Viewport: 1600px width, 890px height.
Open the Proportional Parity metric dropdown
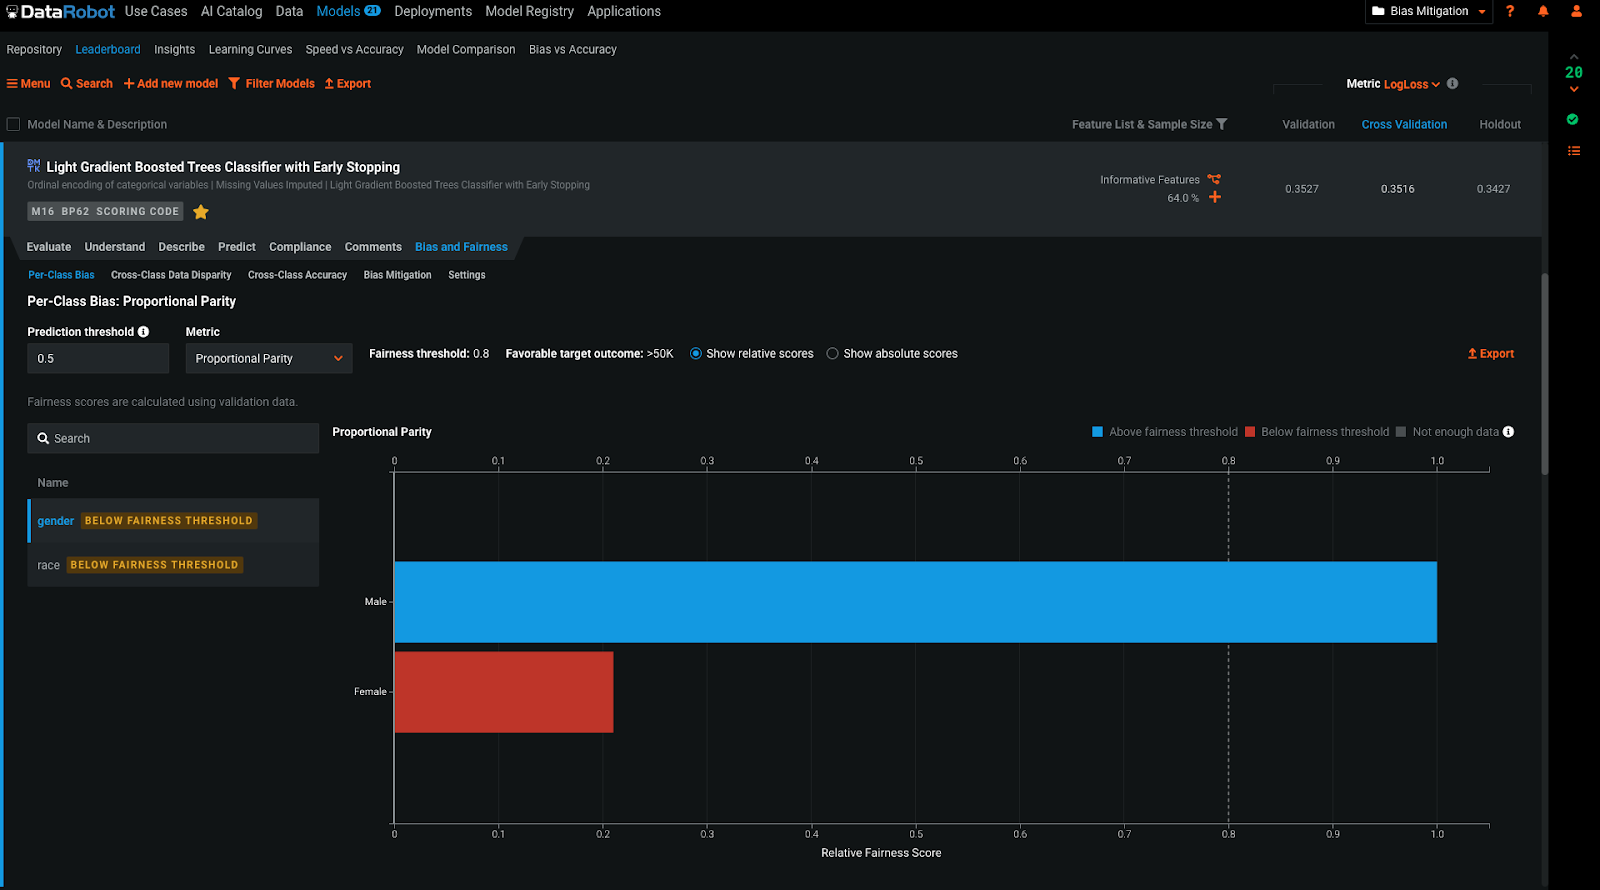(x=268, y=358)
